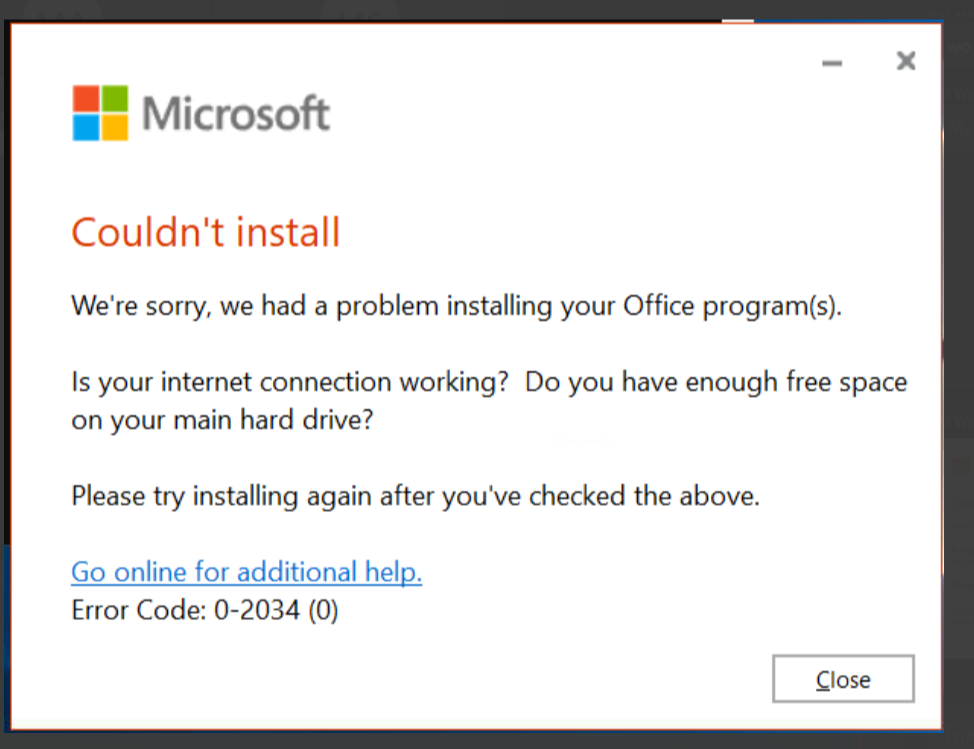Click the 'try installing again' message line

[415, 495]
